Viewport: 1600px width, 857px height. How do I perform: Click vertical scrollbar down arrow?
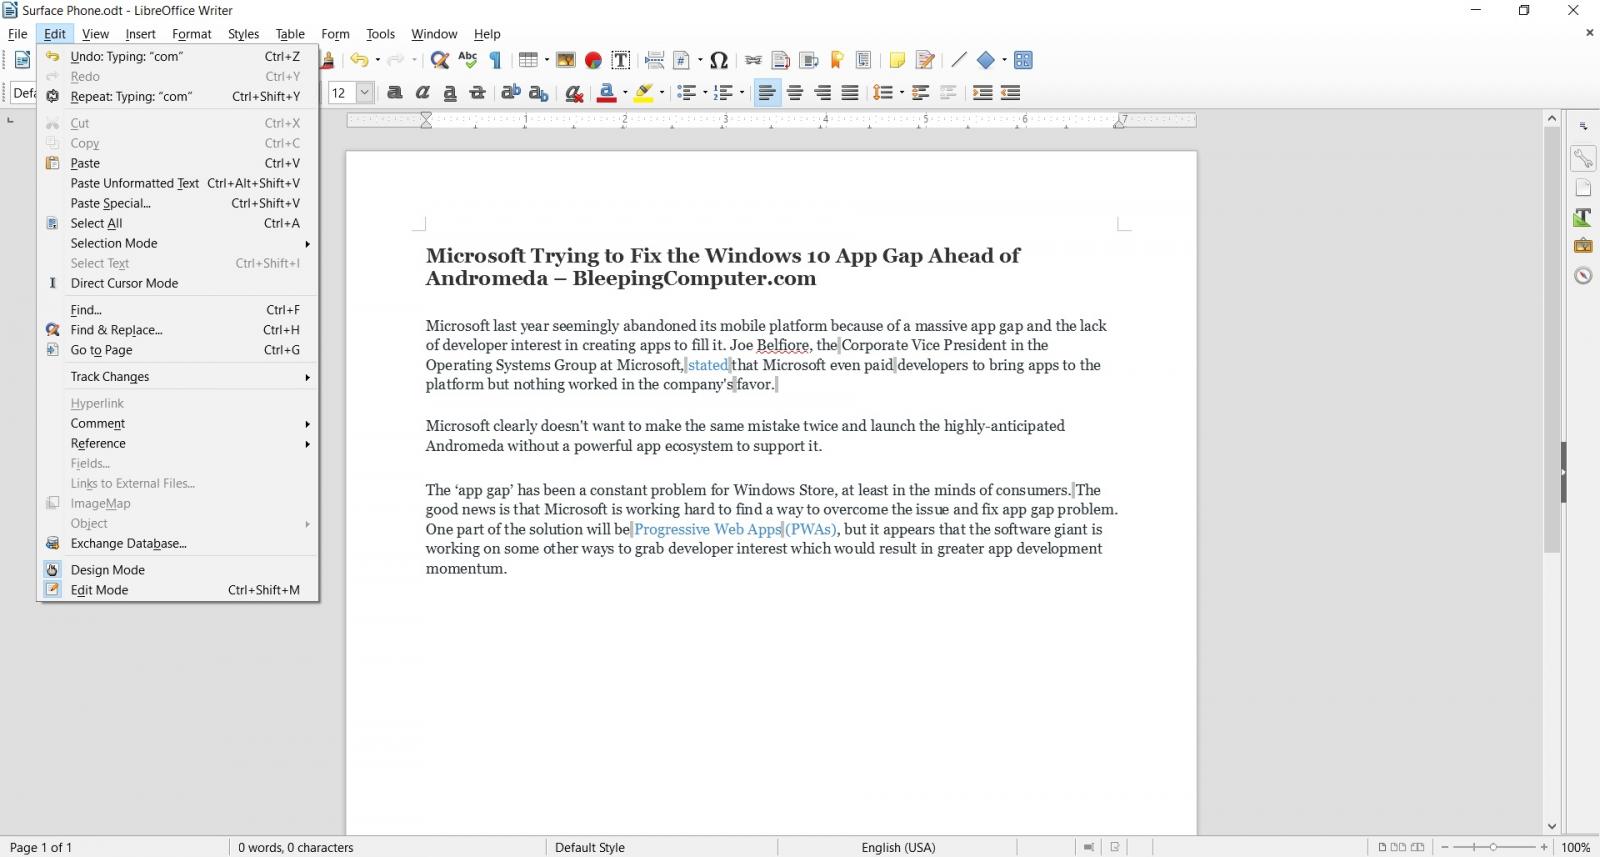(1552, 826)
